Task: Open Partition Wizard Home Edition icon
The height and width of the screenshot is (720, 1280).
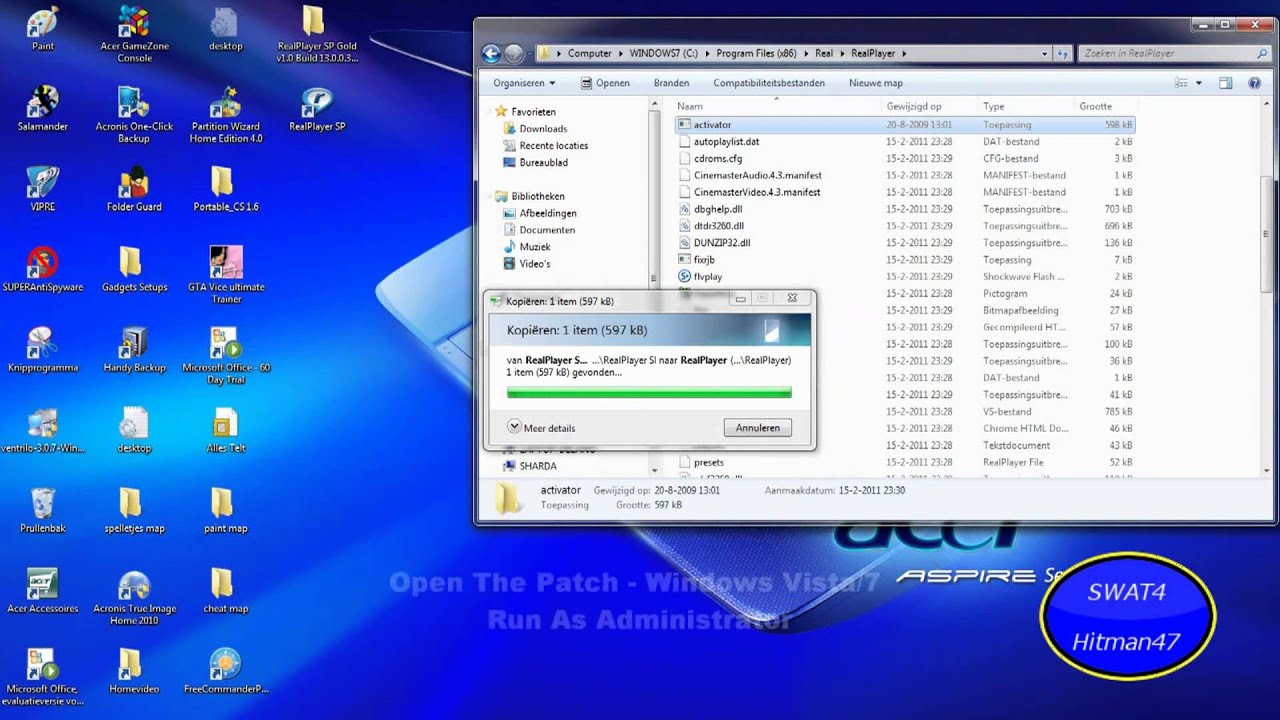Action: pyautogui.click(x=226, y=114)
